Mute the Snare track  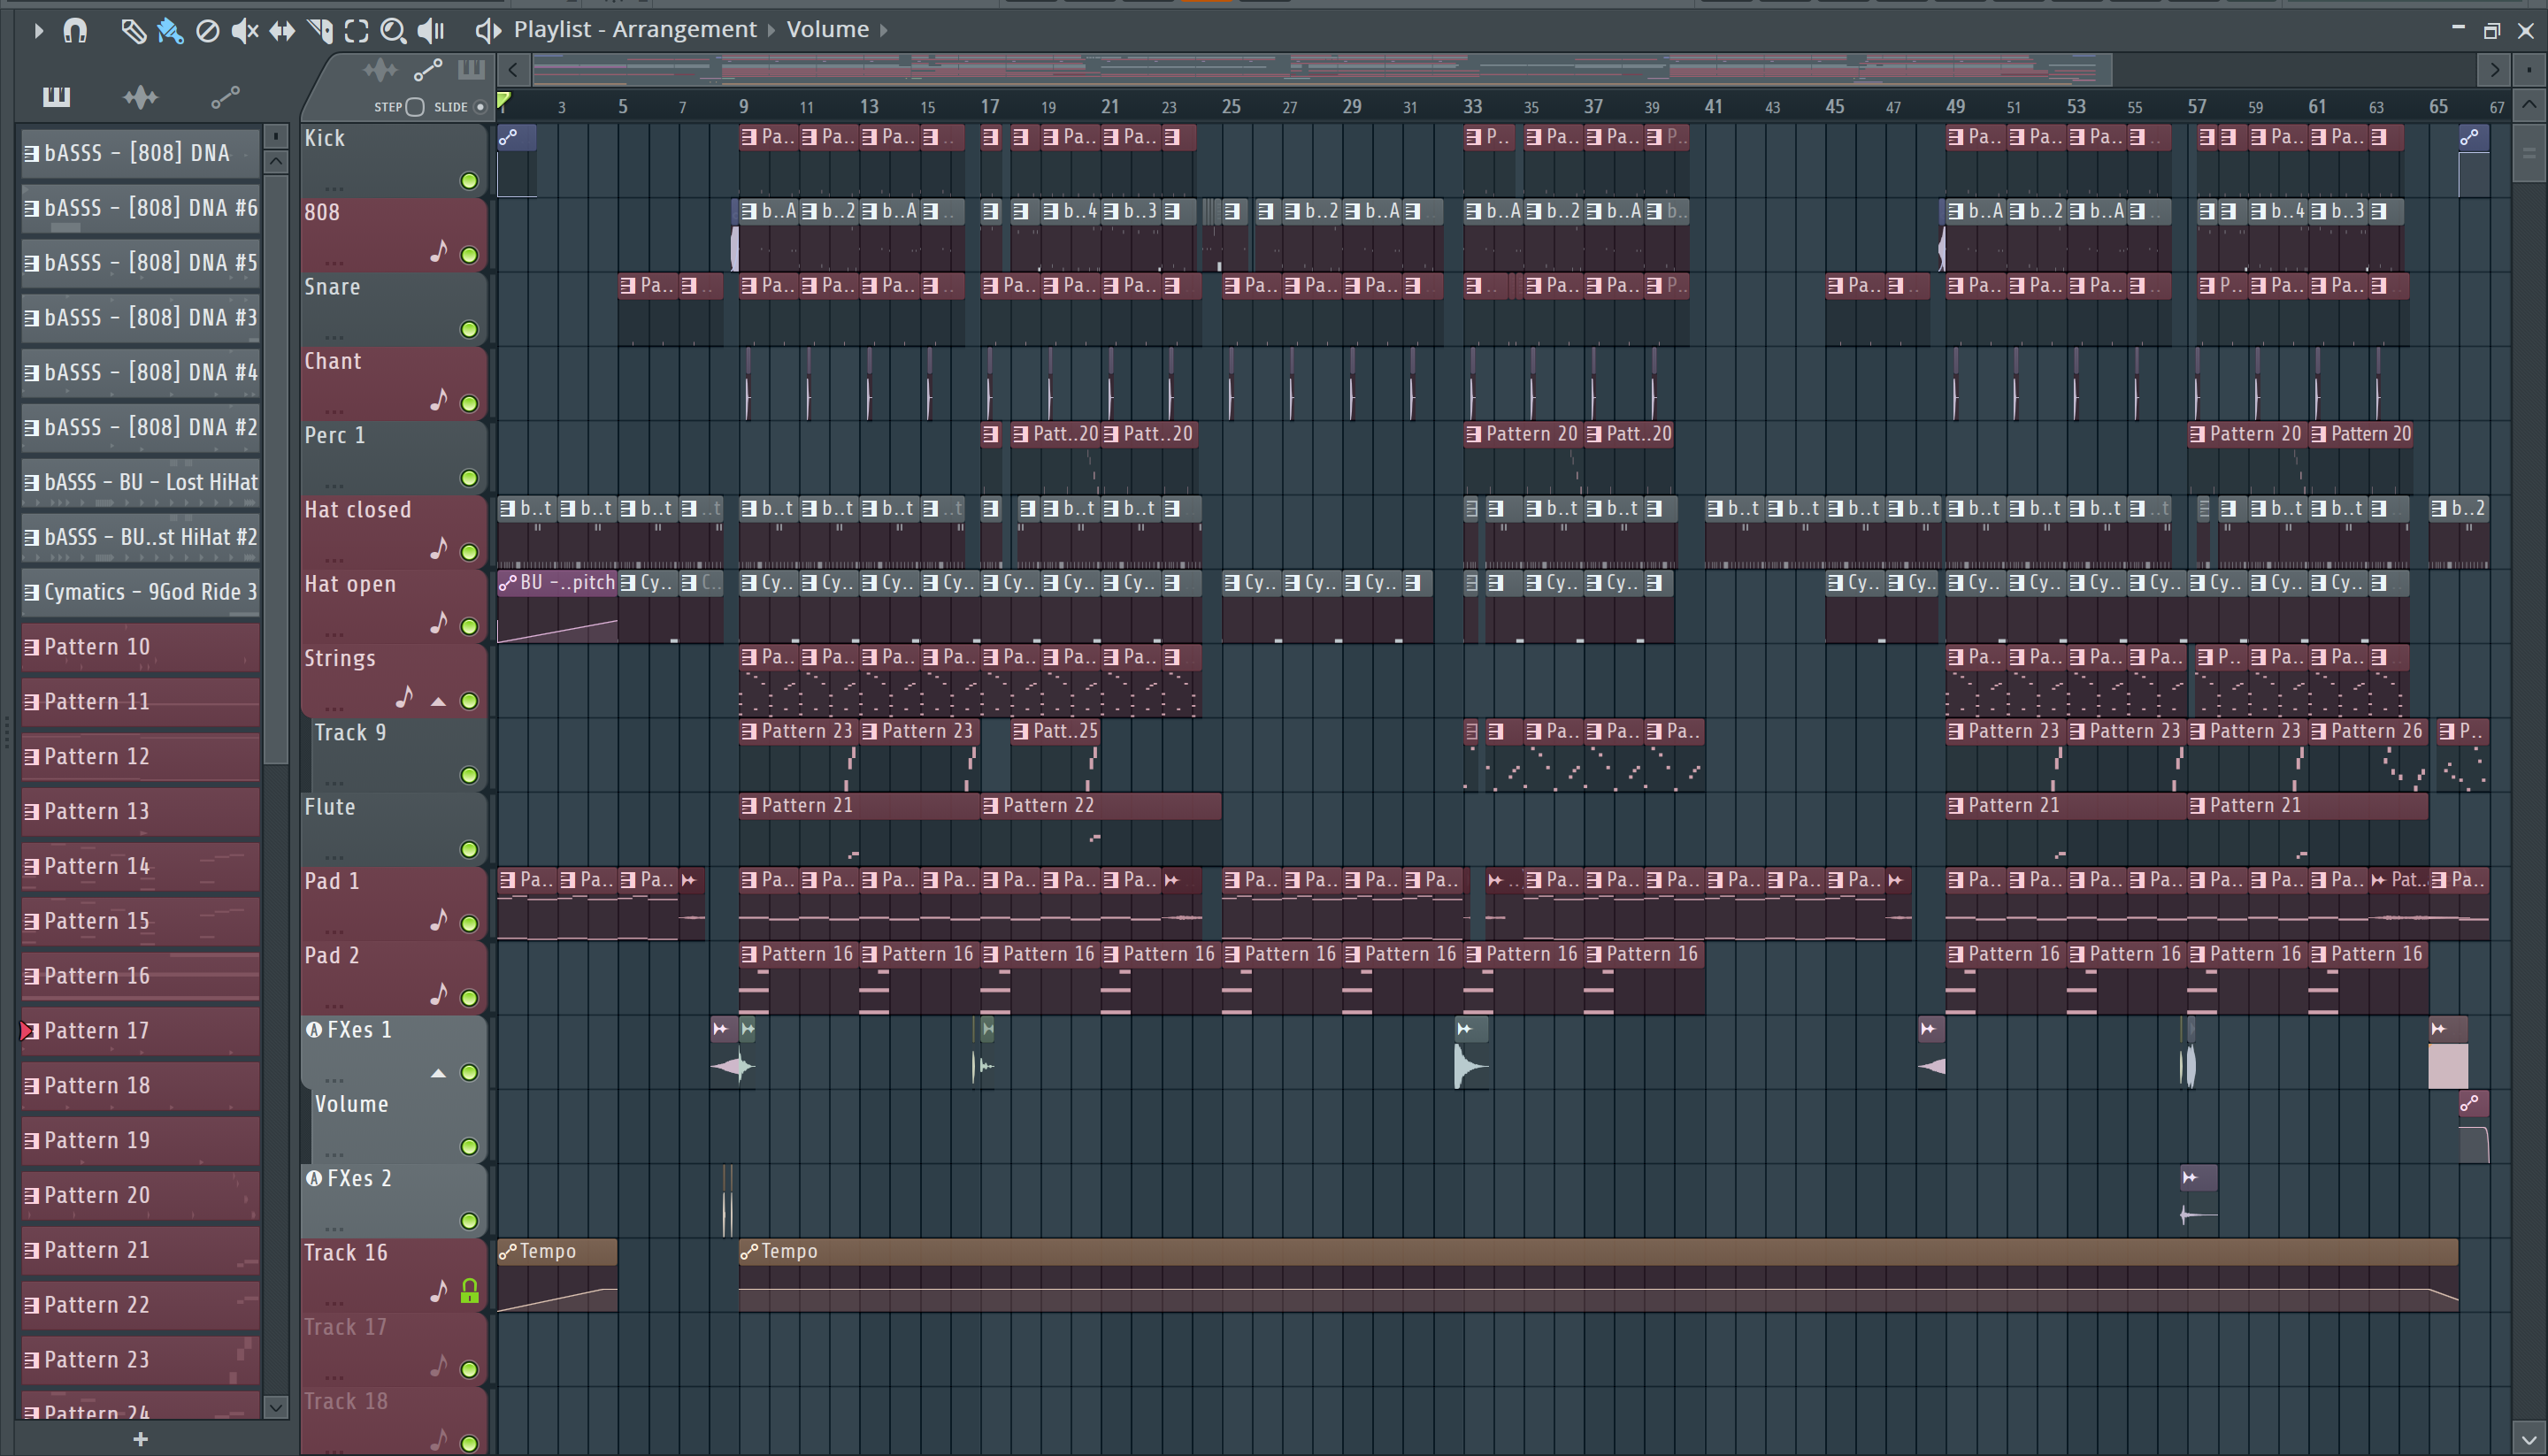point(469,329)
